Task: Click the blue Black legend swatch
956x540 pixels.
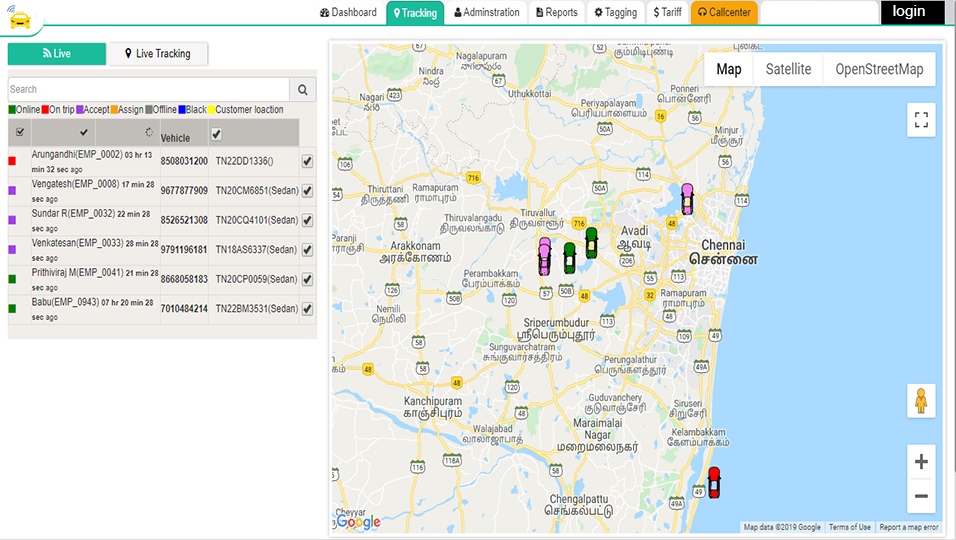Action: 182,110
